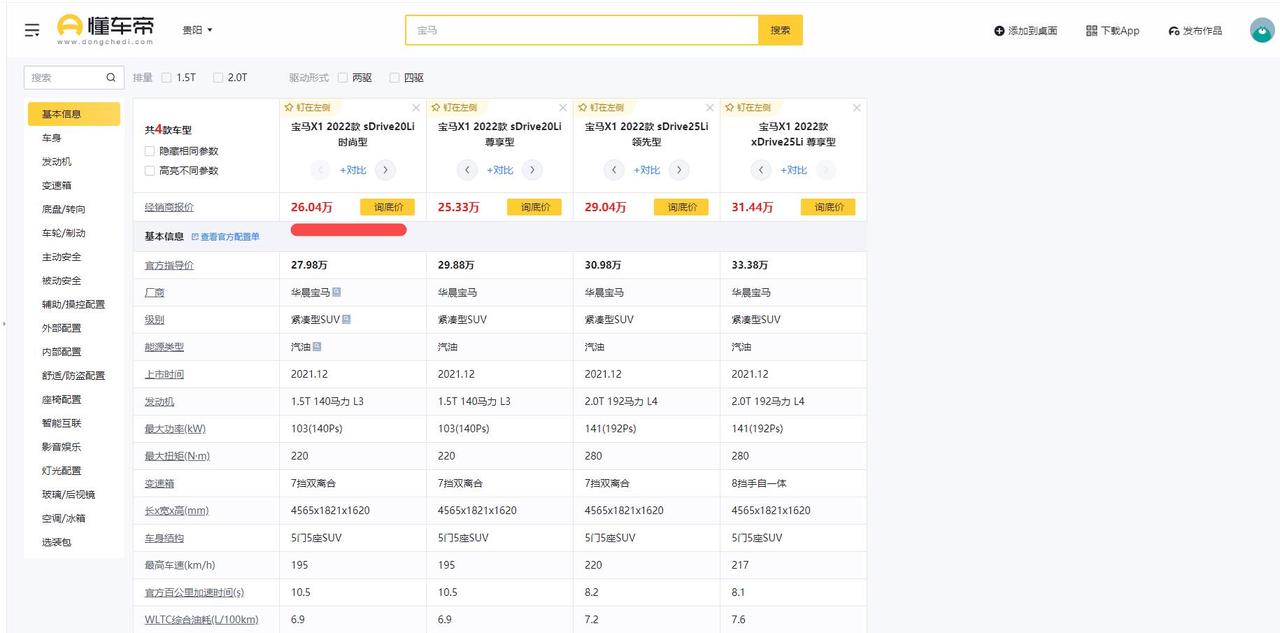1280x633 pixels.
Task: Pin the sDrive25Li 领先型 column to the left
Action: pos(602,107)
